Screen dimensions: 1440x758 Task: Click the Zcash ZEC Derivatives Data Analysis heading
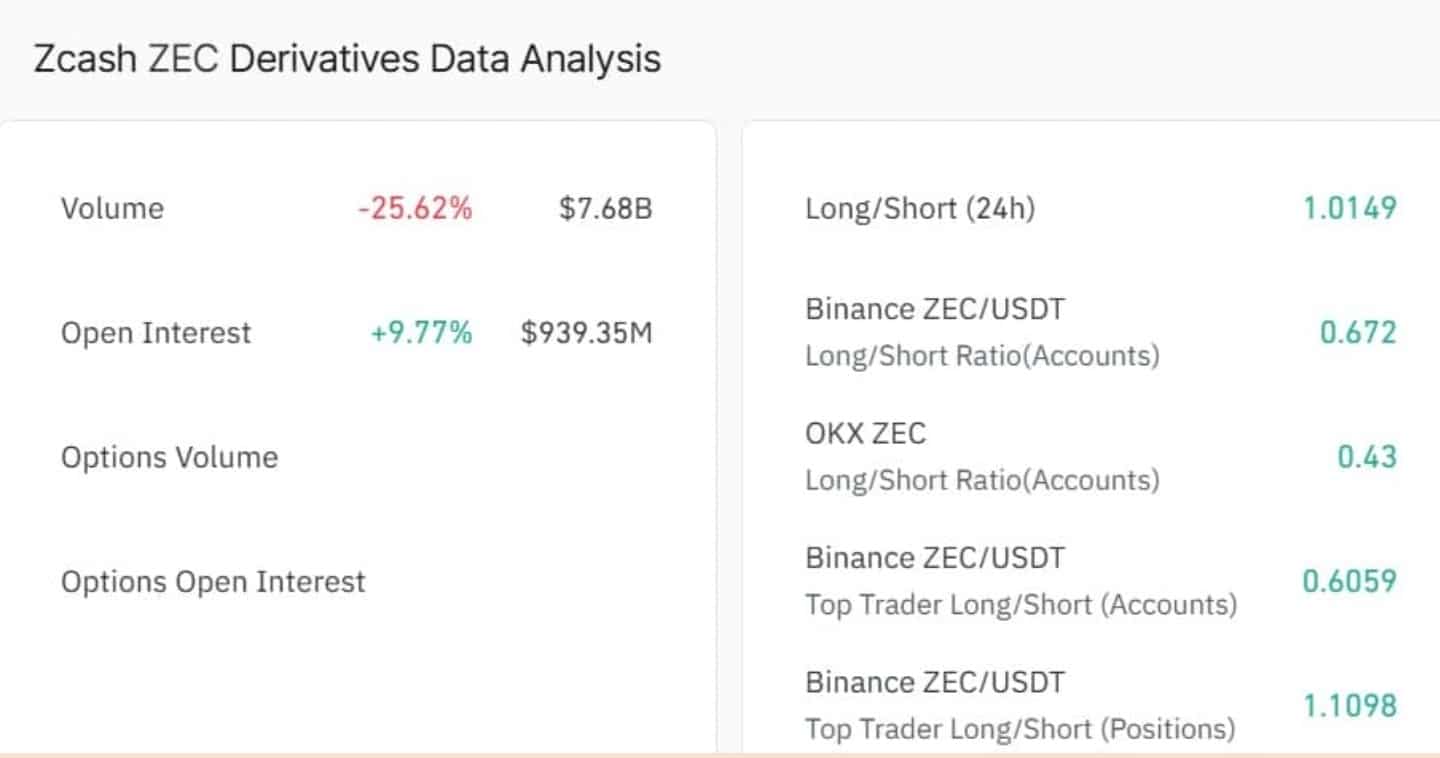click(x=347, y=59)
